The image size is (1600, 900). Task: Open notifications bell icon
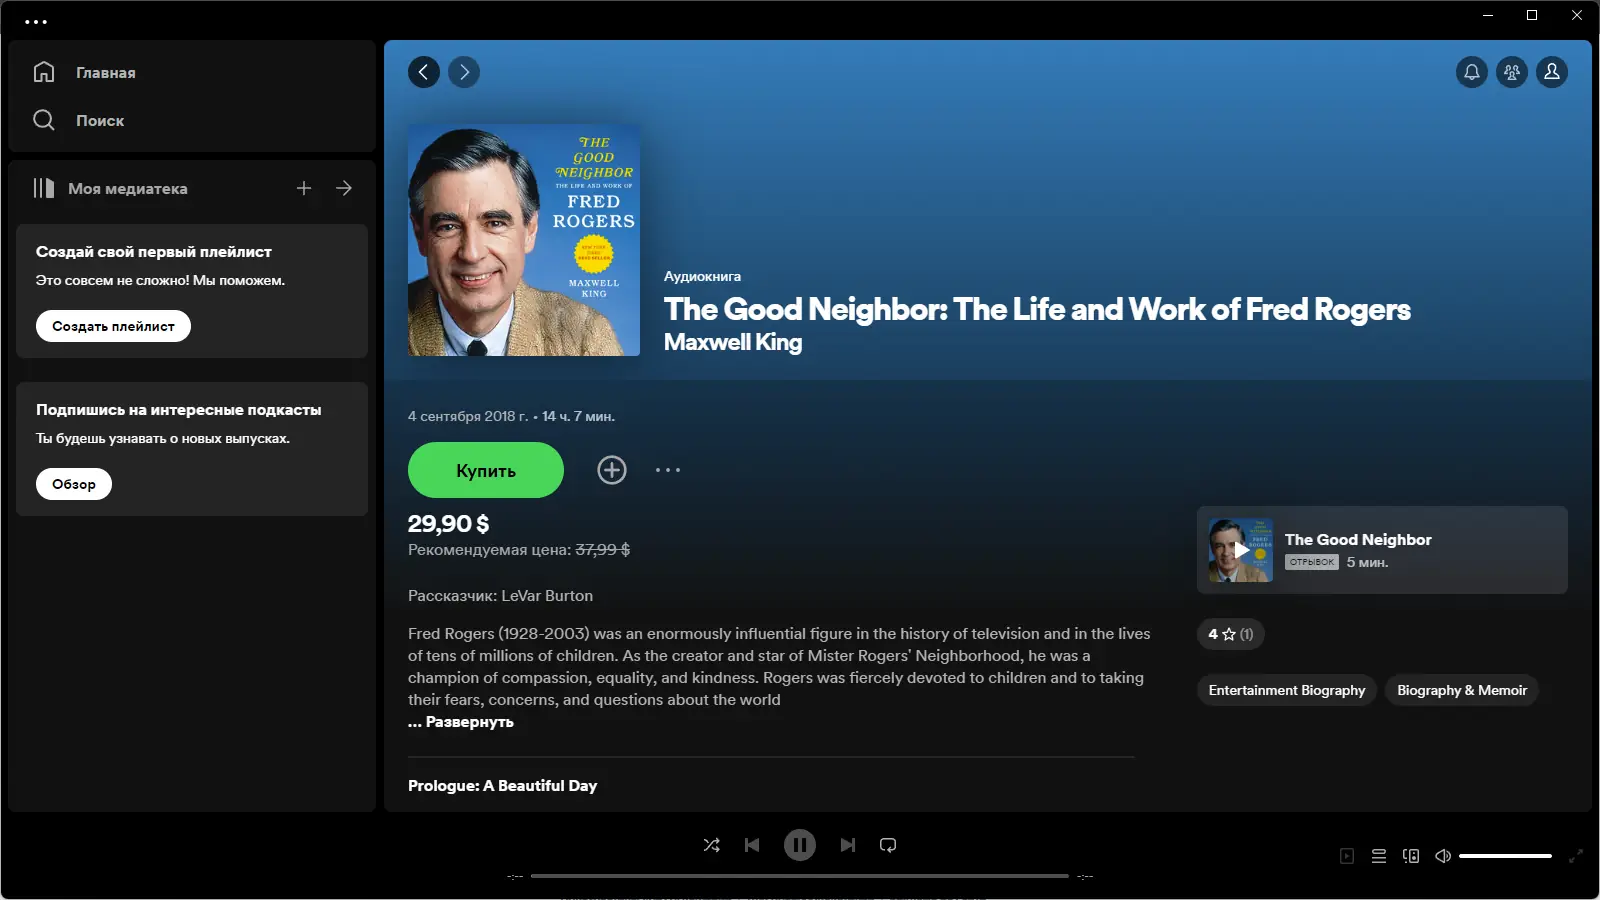tap(1472, 72)
